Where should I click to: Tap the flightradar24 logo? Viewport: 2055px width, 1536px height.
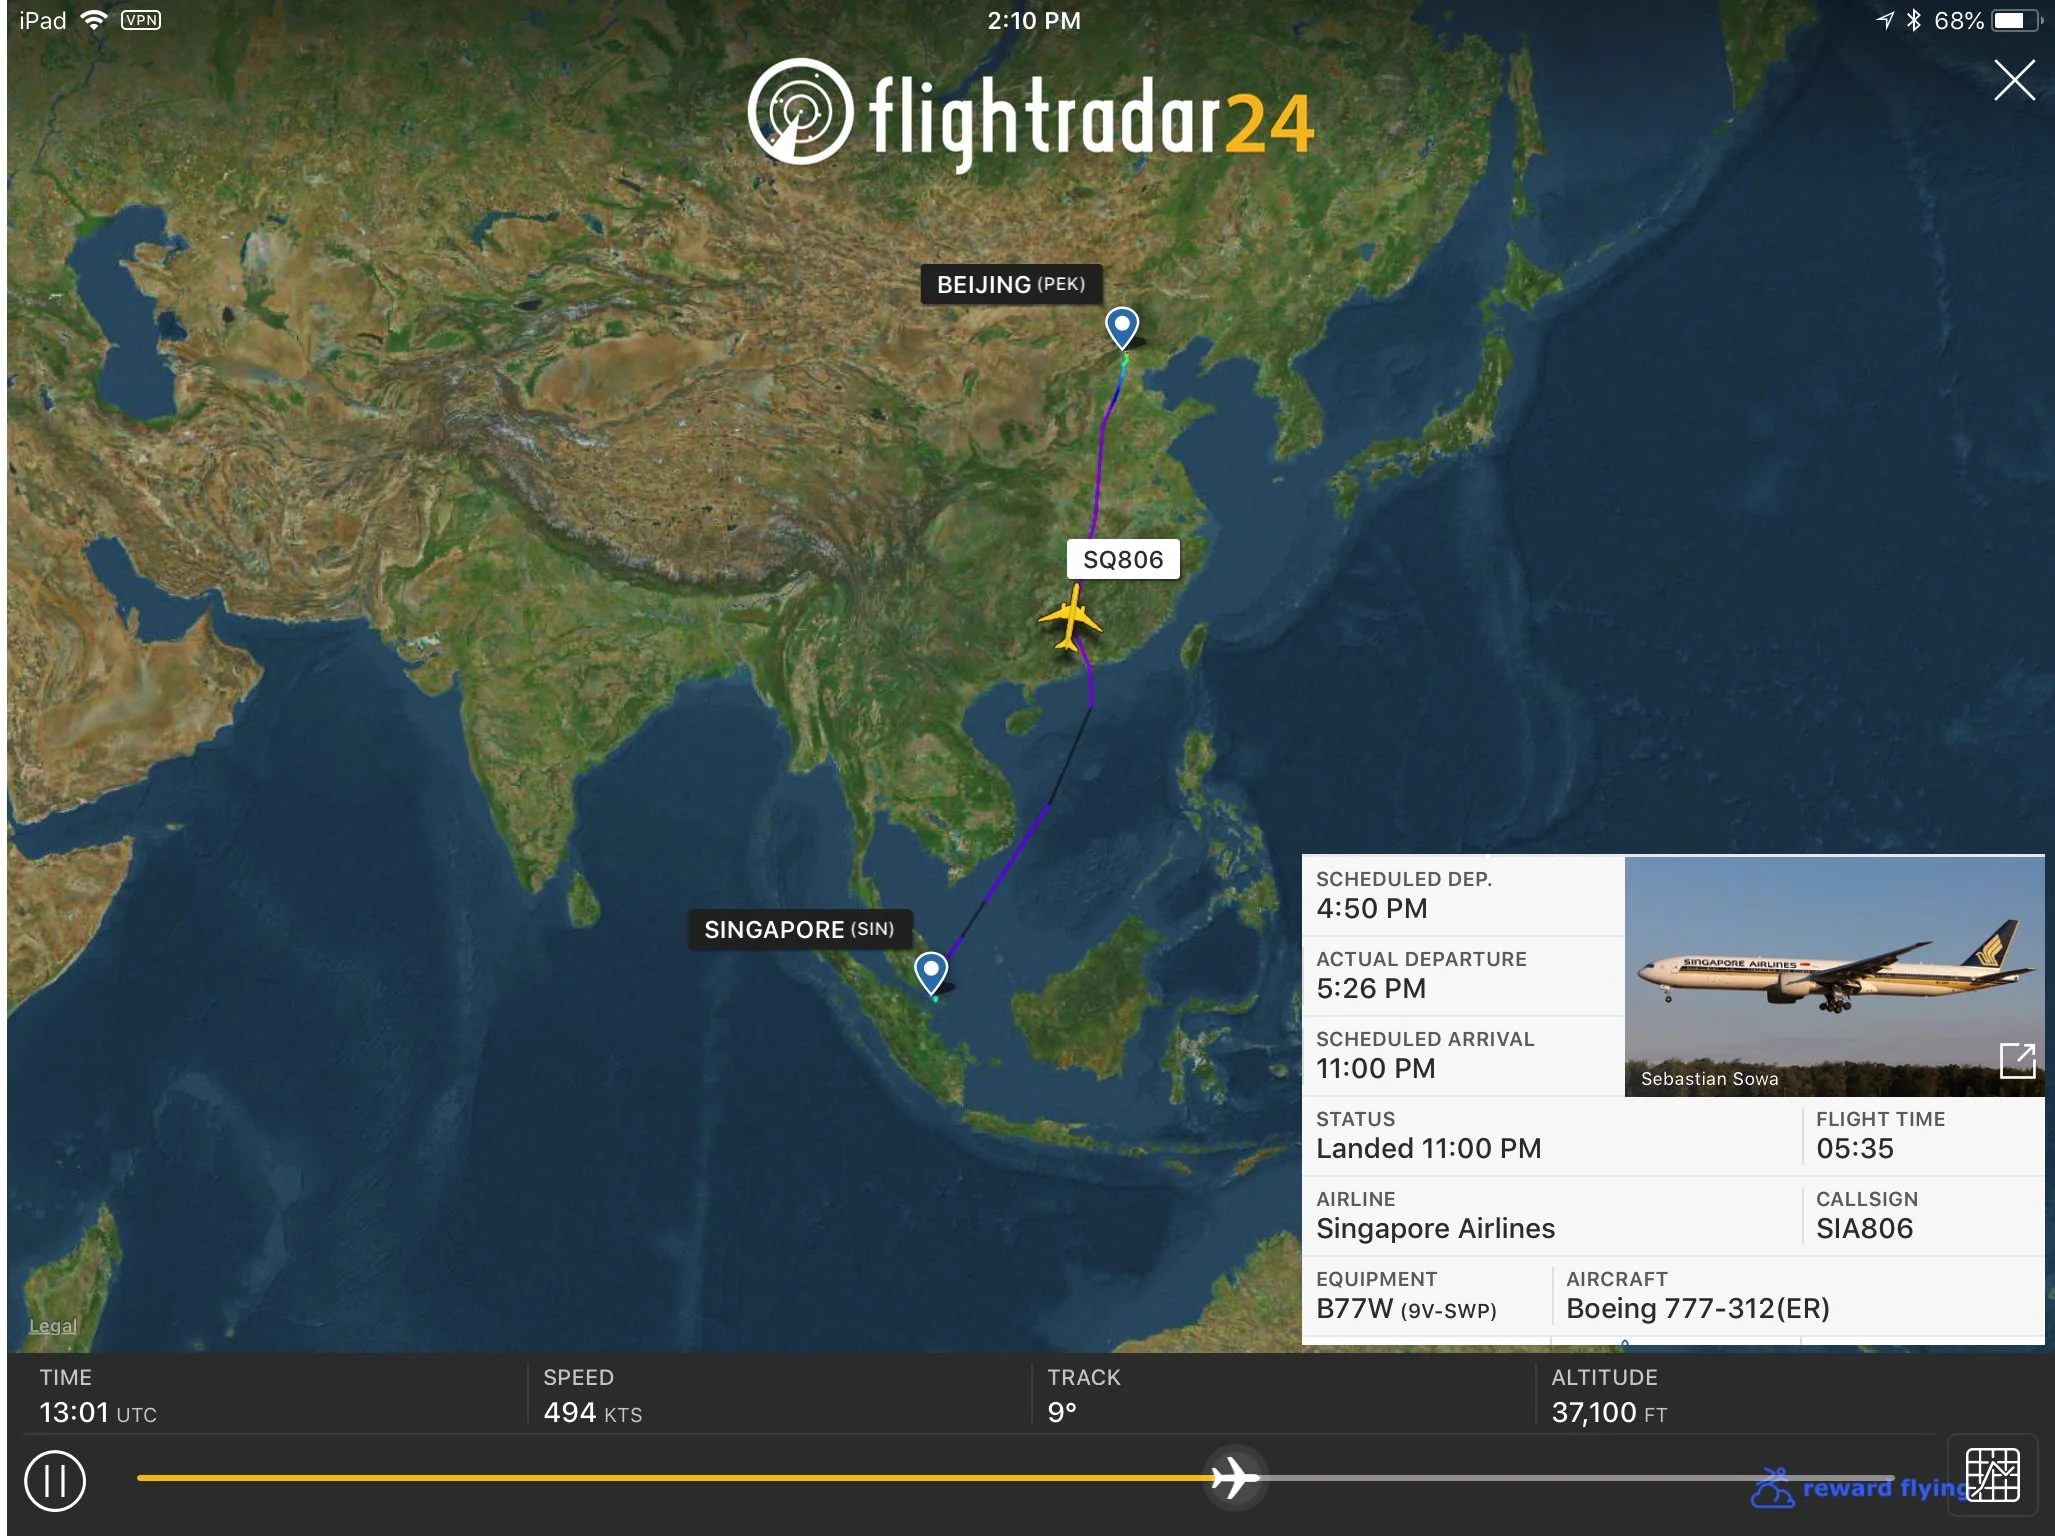[x=1030, y=115]
